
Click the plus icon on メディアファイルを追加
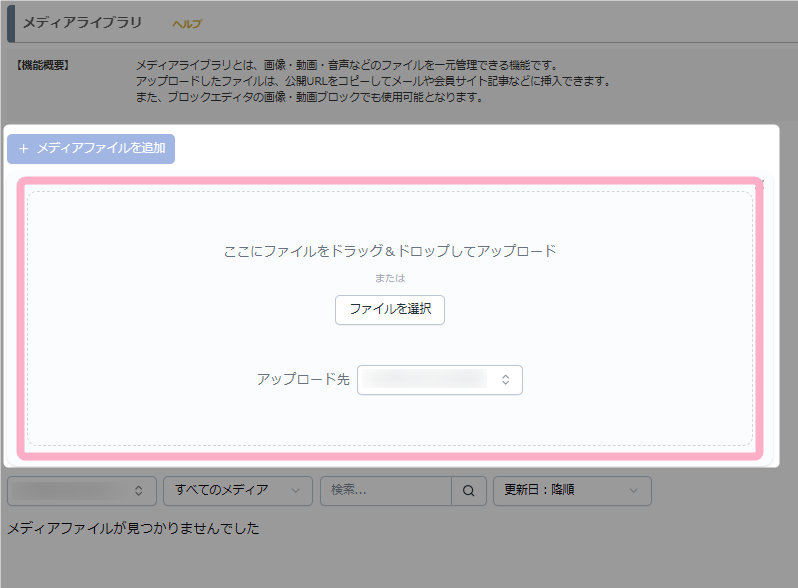point(23,149)
